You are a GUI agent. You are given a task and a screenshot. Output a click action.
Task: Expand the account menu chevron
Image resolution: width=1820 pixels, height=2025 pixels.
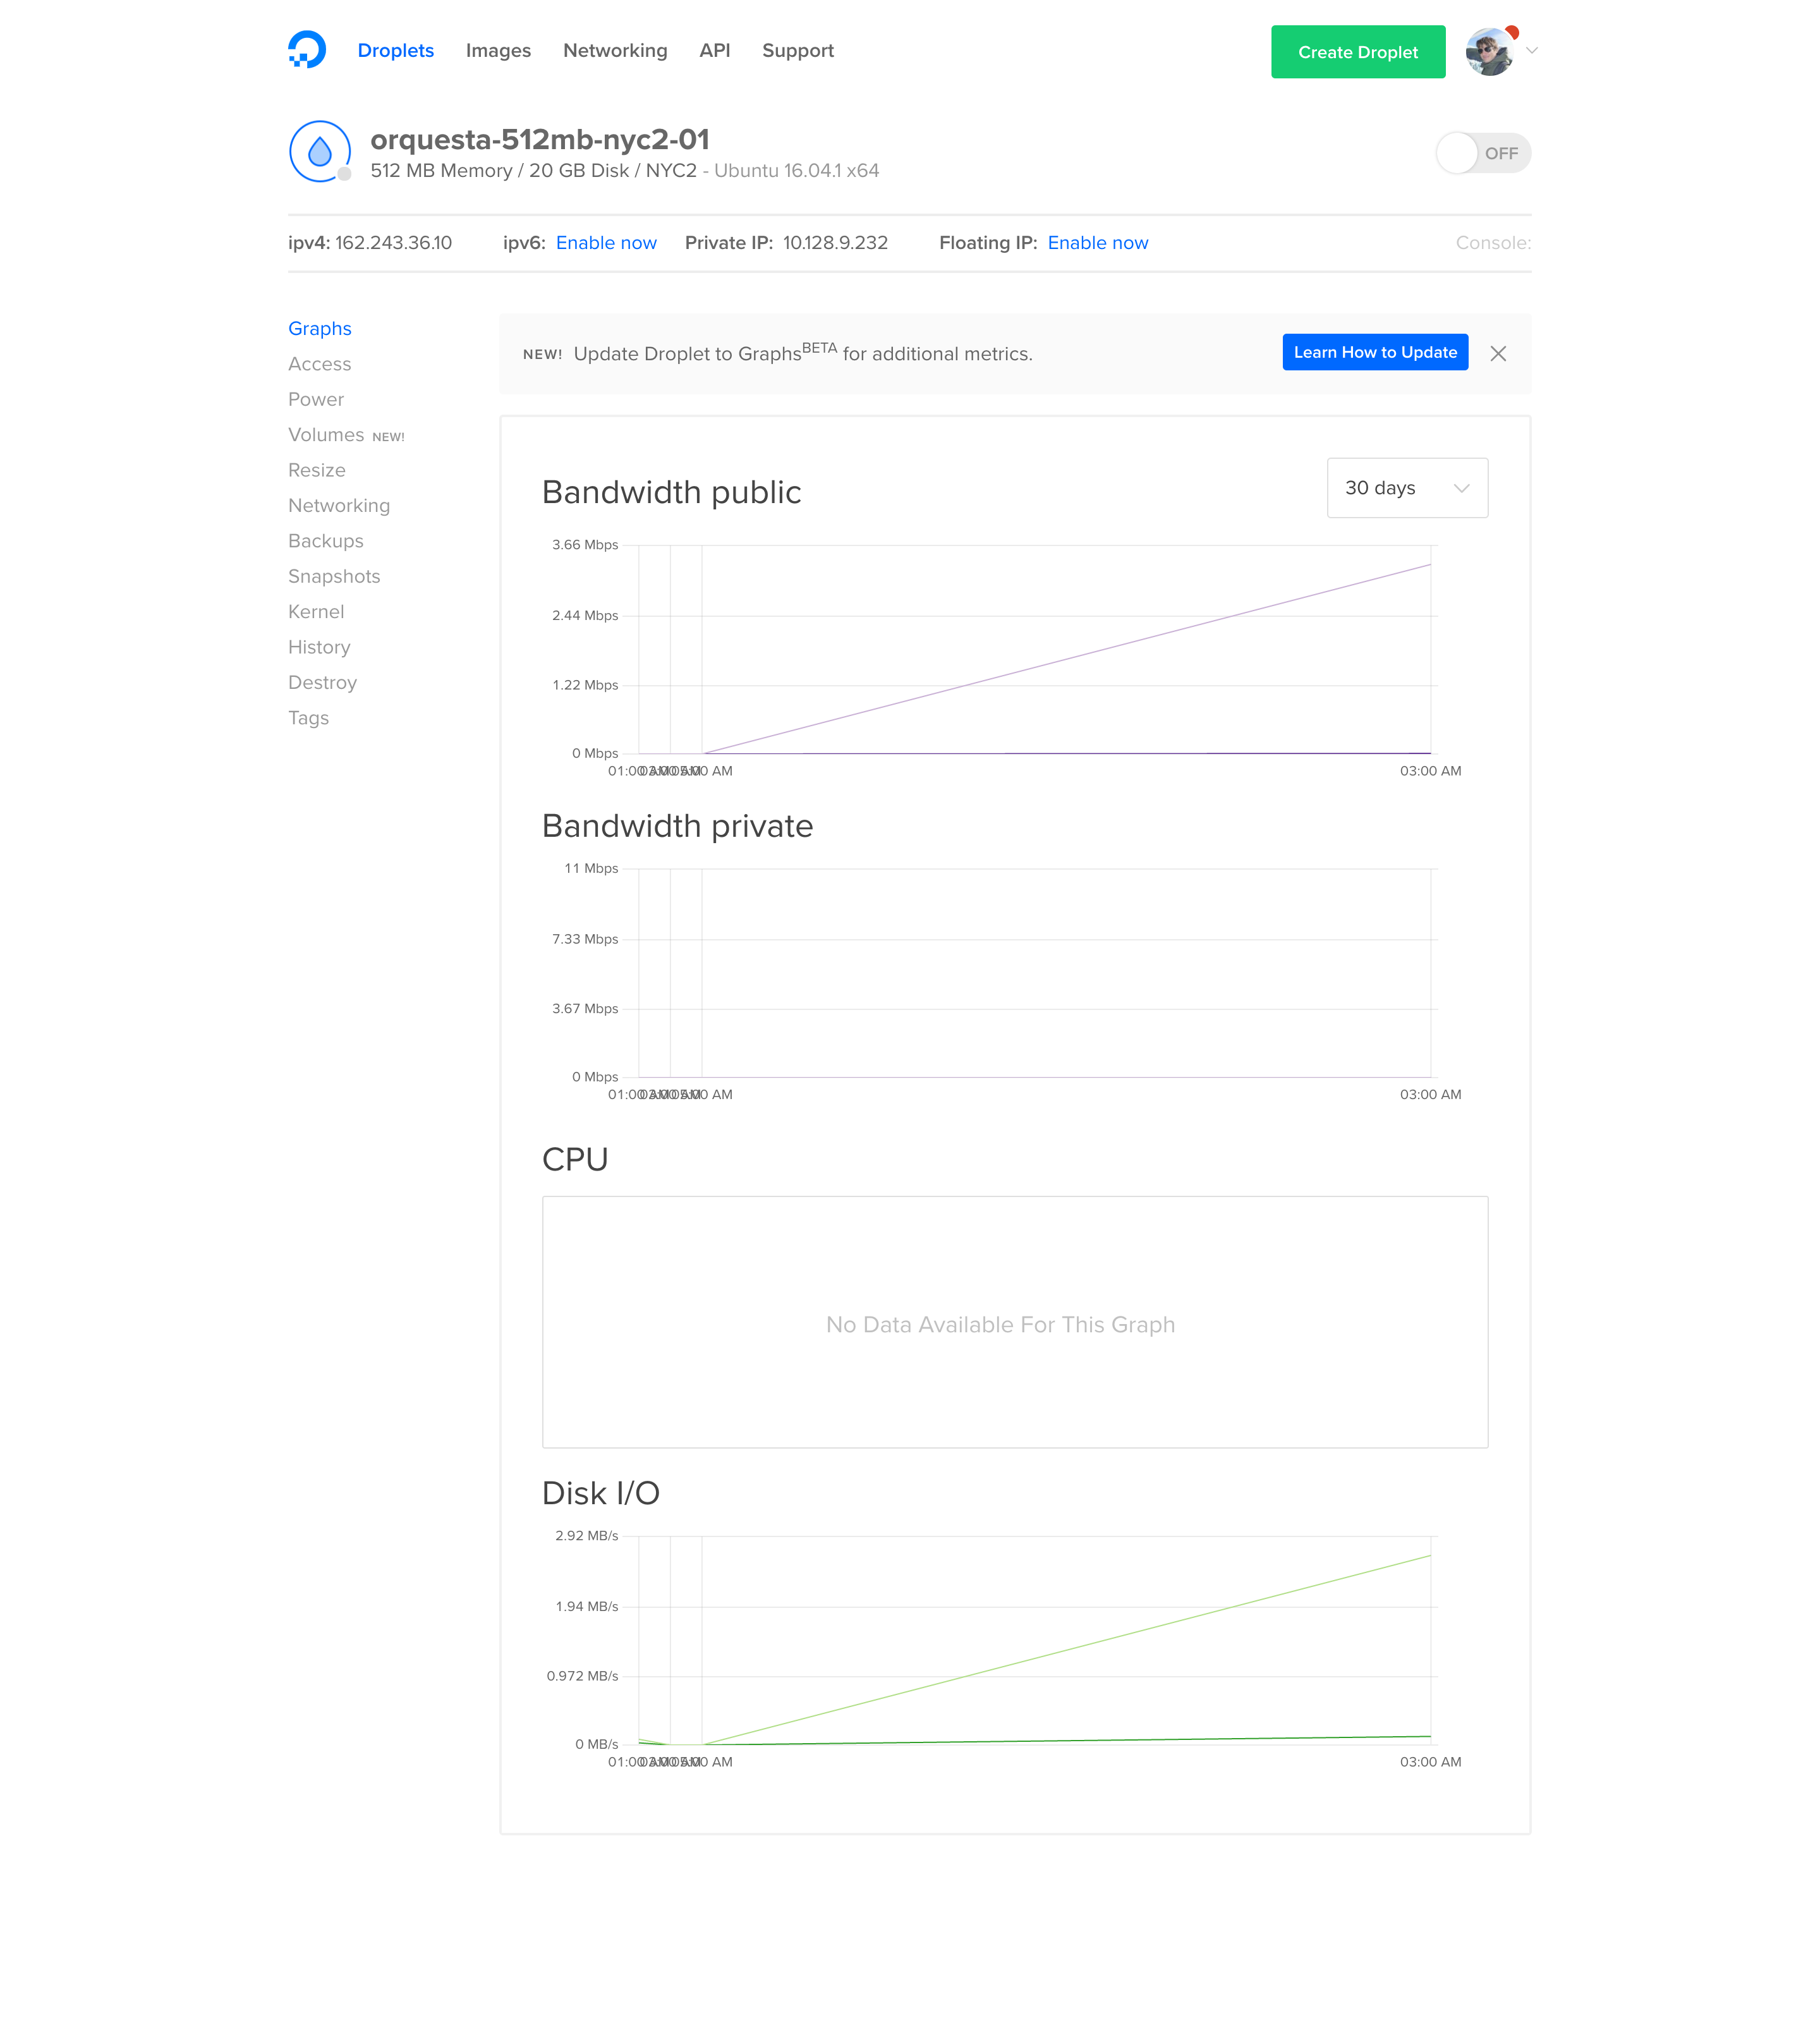[1531, 50]
